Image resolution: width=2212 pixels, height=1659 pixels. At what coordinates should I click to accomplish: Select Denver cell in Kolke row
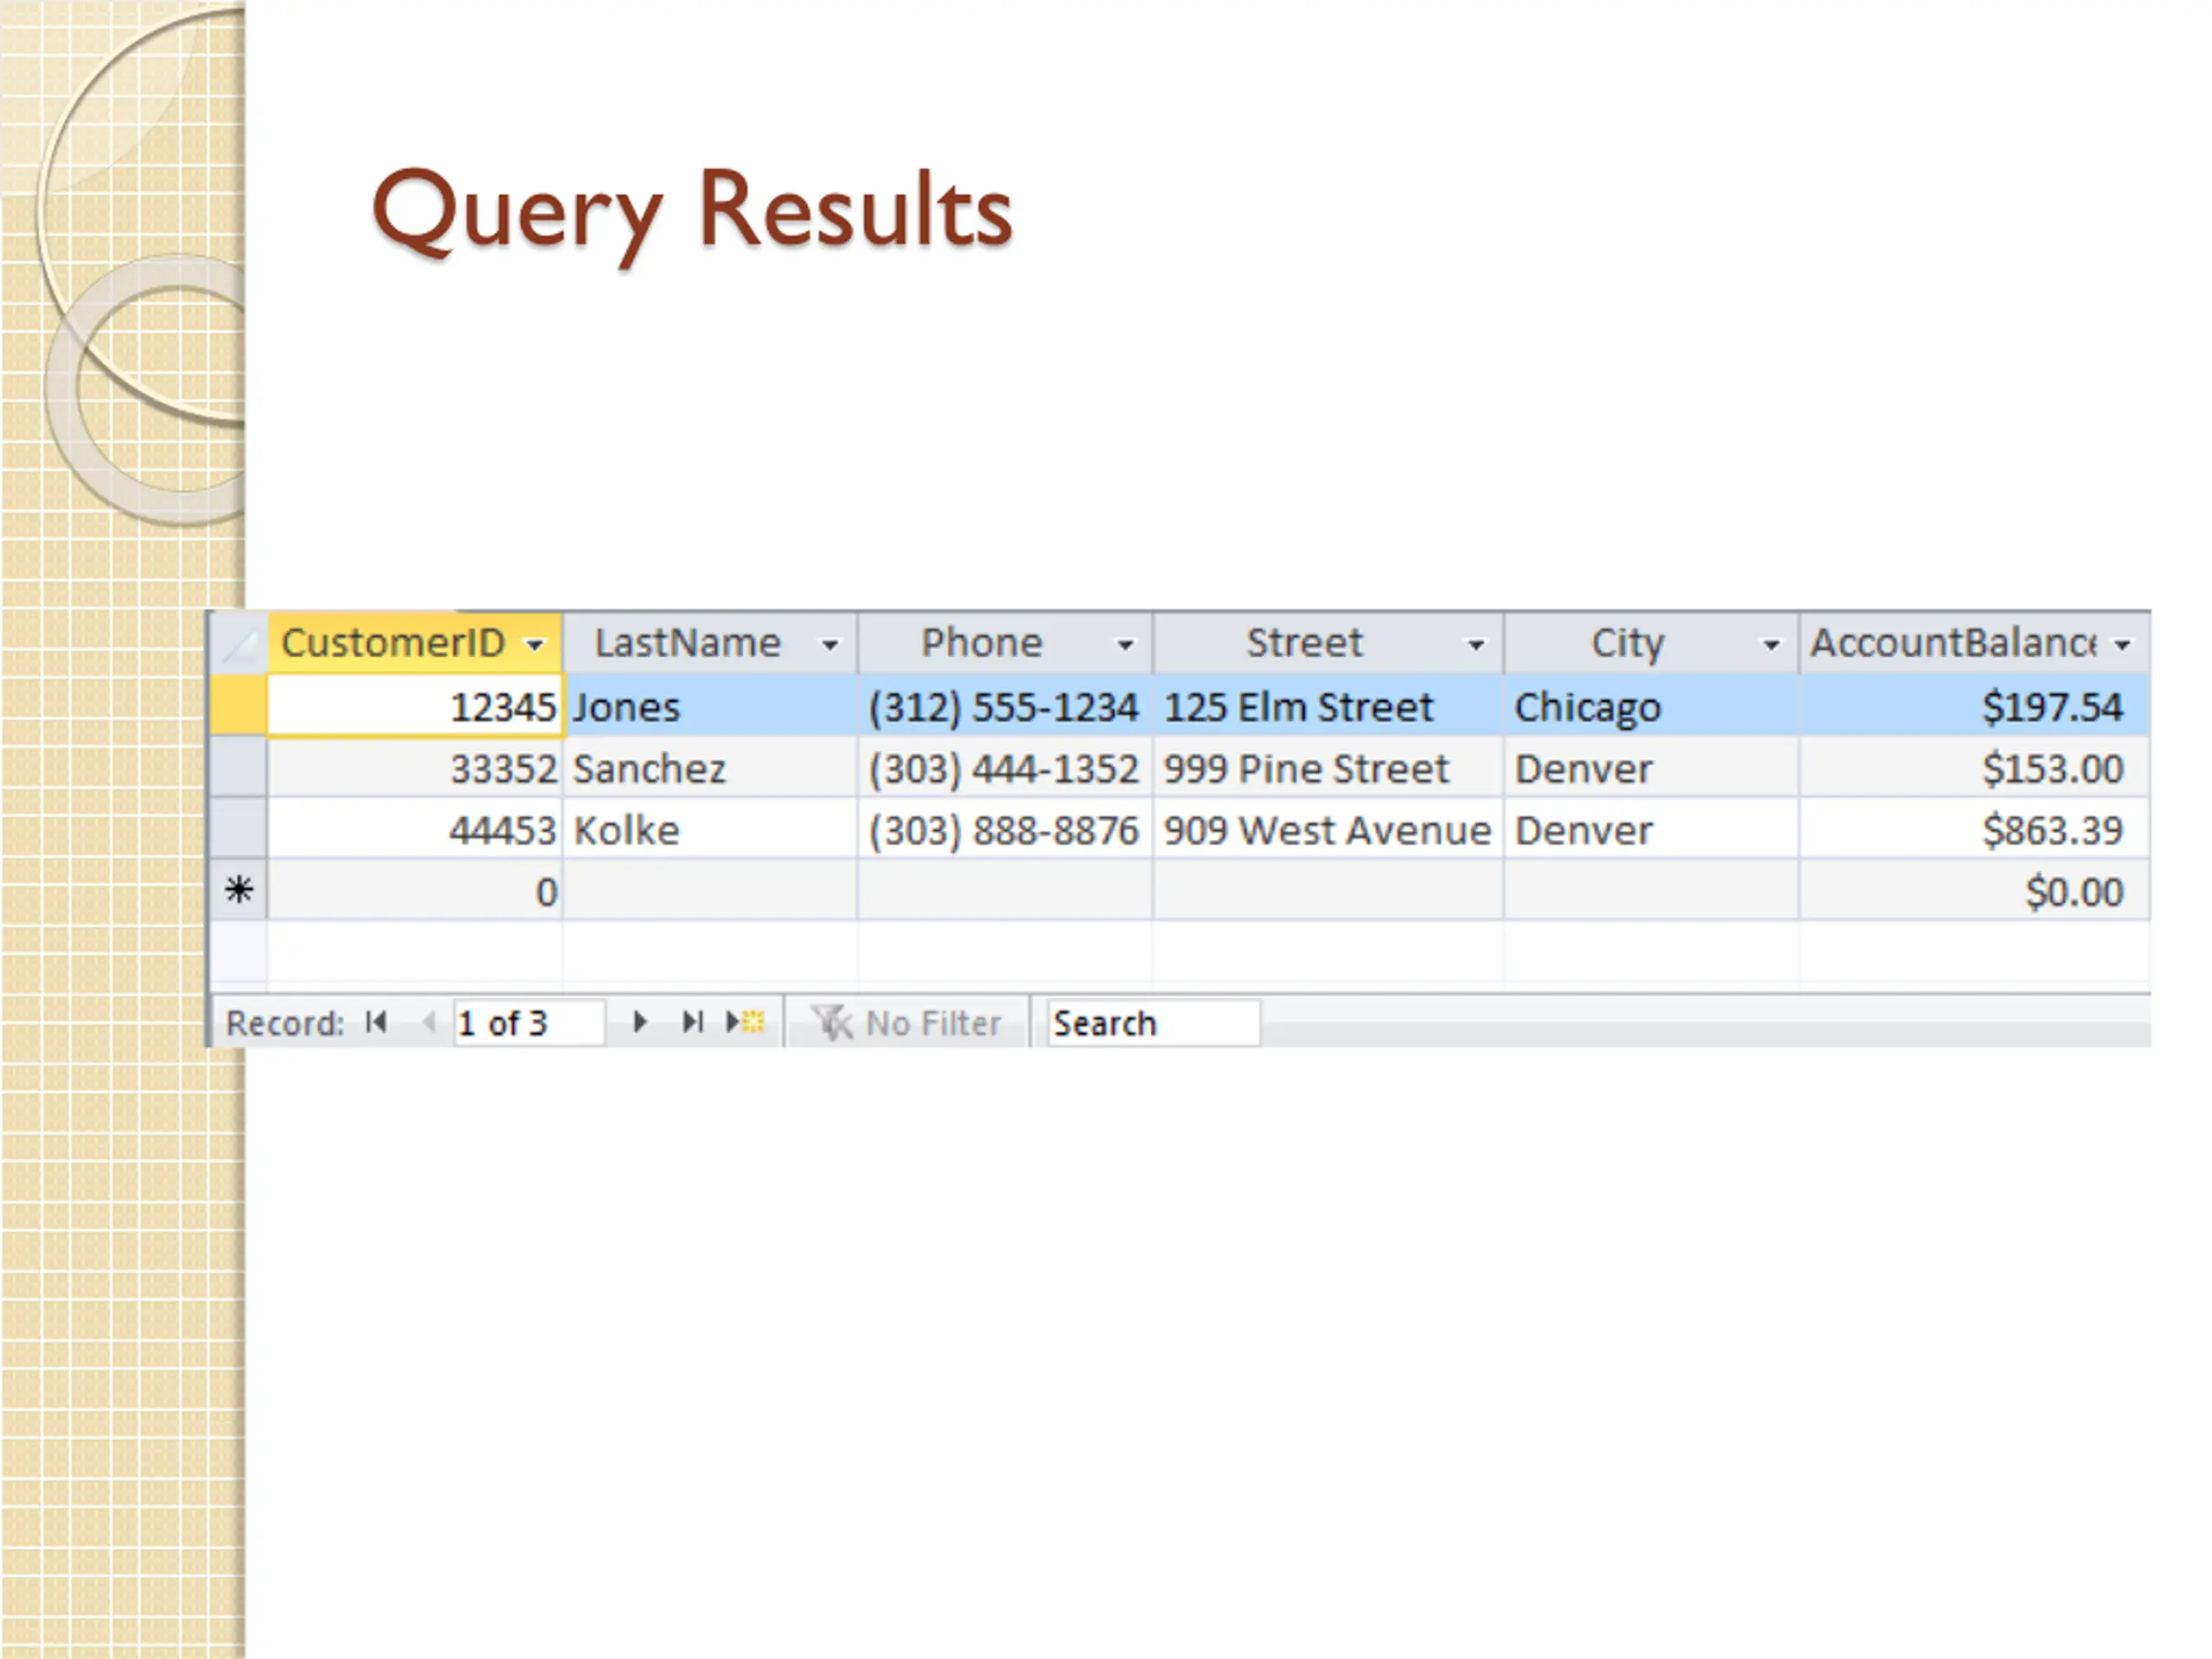[1651, 829]
